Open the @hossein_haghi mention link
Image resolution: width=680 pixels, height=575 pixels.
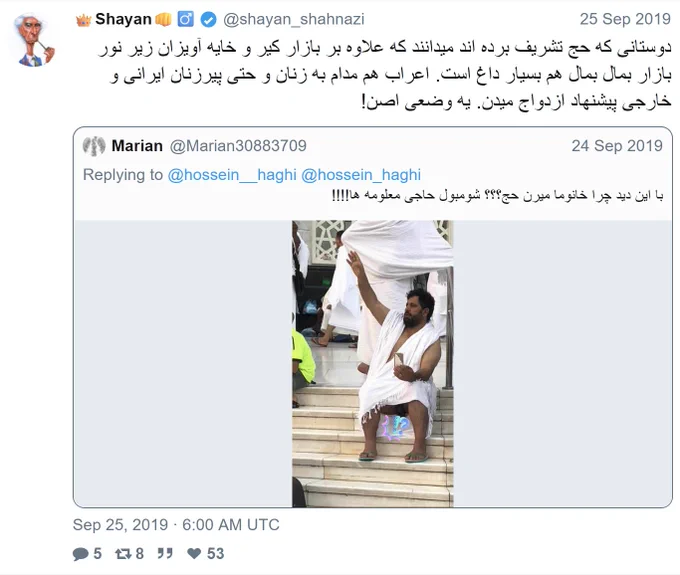point(361,175)
